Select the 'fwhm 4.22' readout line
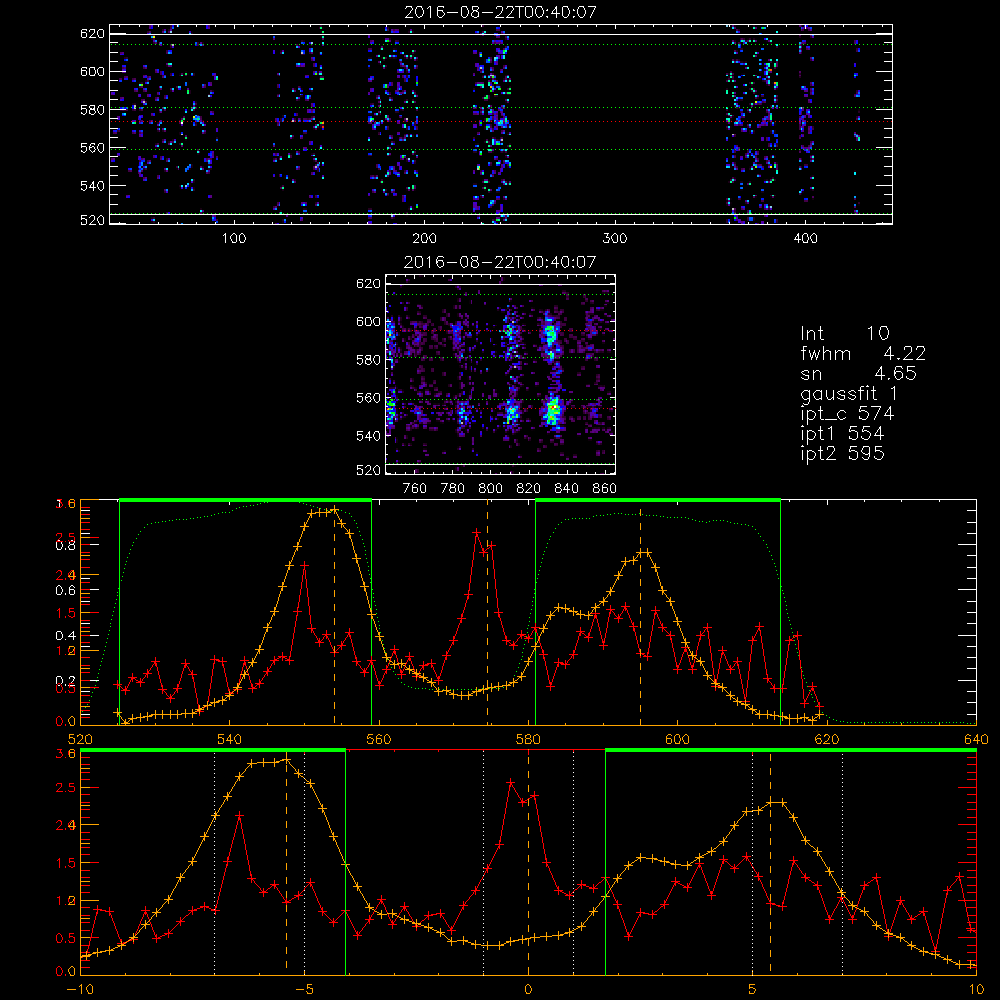Screen dimensions: 1000x1000 [x=863, y=353]
